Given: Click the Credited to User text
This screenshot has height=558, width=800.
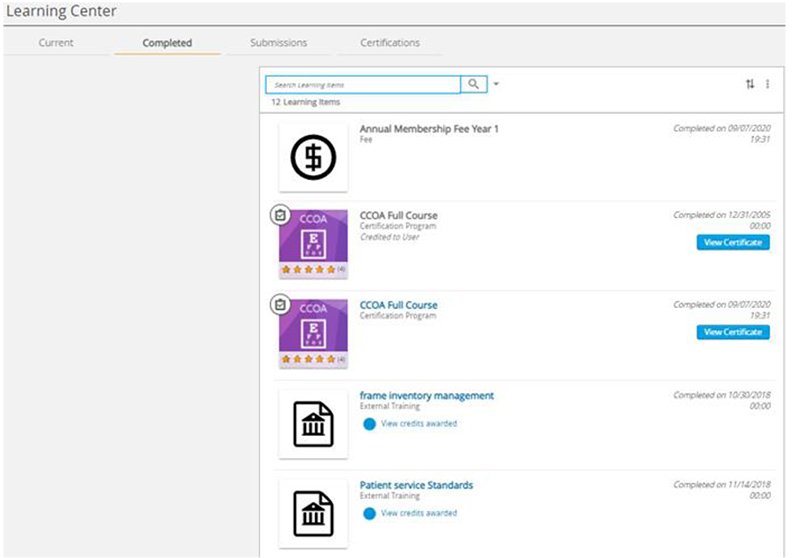Looking at the screenshot, I should coord(389,237).
